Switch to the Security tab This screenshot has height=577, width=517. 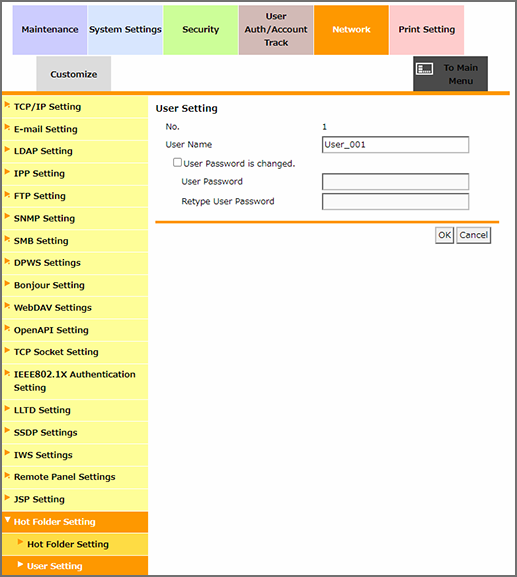tap(201, 30)
